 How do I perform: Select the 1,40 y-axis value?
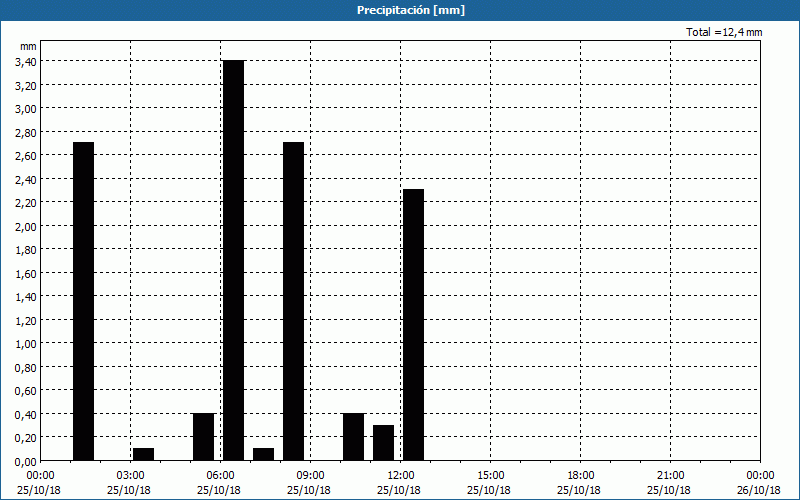26,297
